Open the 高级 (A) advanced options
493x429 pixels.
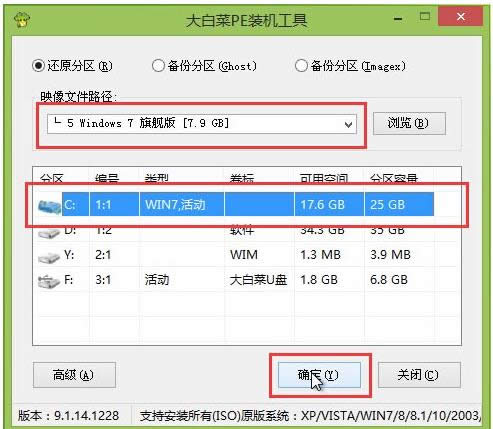74,375
